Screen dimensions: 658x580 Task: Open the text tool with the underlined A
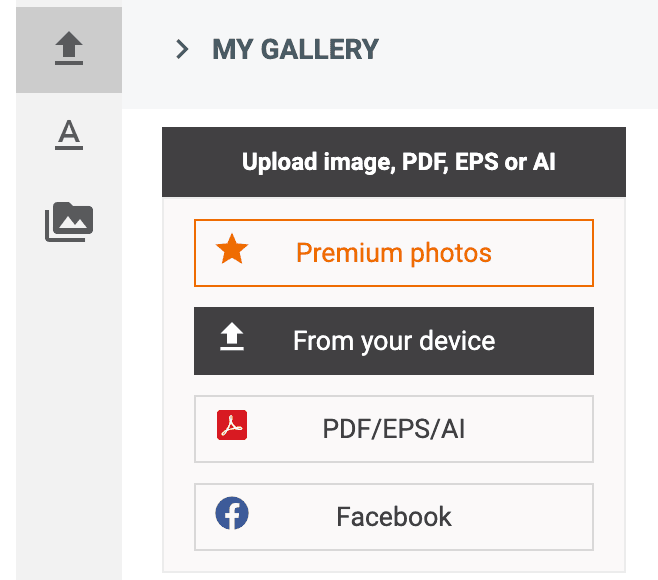point(69,135)
